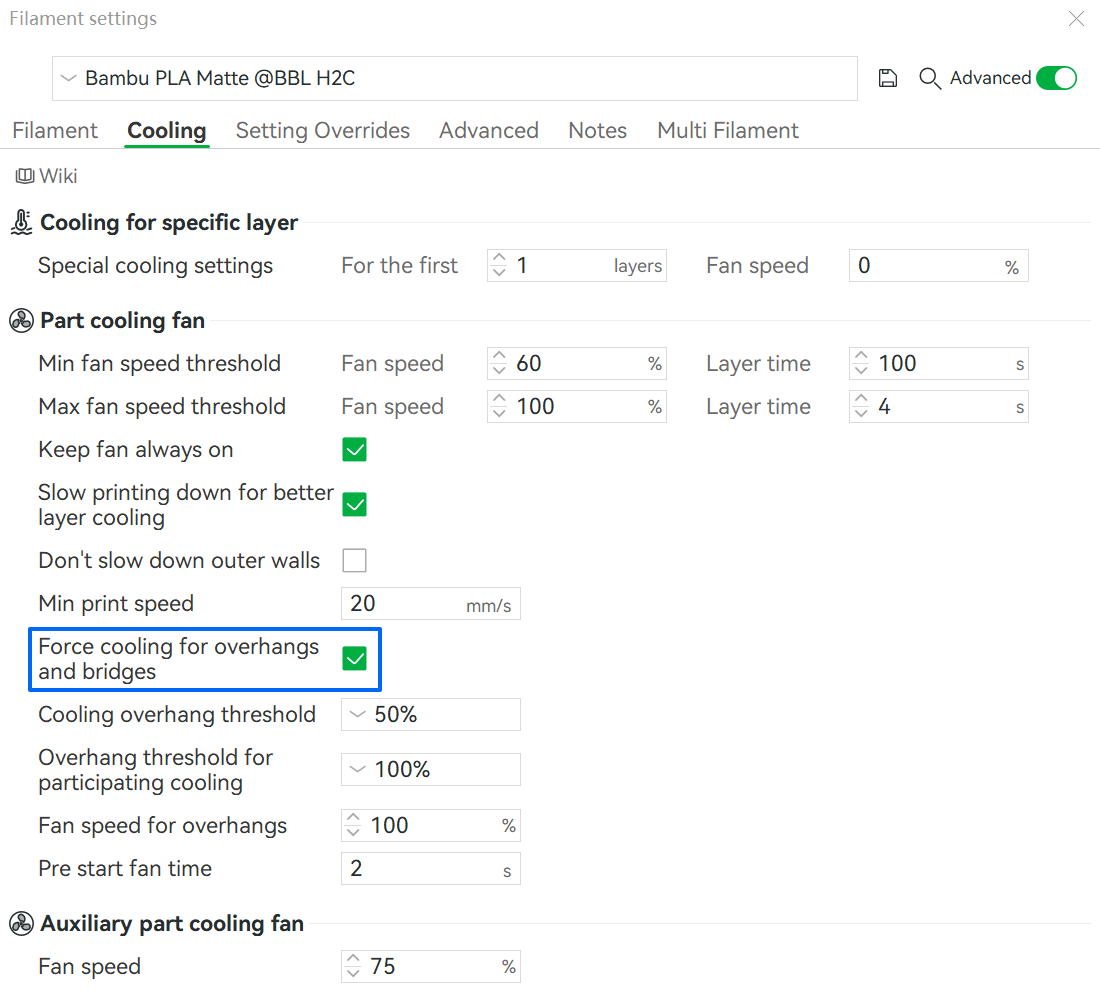Click the Min fan speed threshold label

click(x=159, y=363)
